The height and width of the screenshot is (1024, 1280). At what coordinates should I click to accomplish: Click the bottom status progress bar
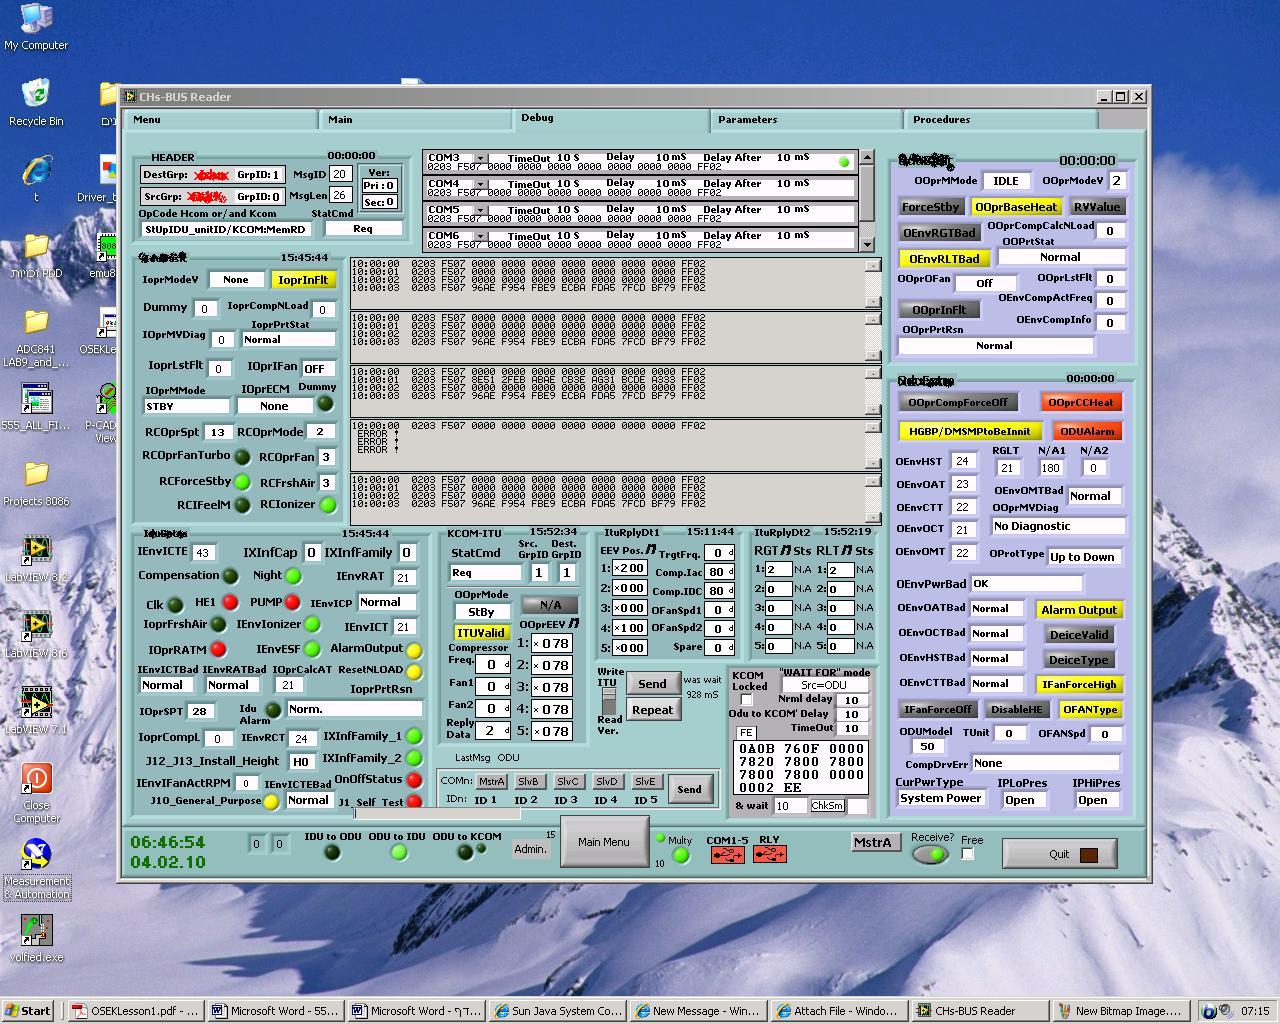tap(437, 813)
